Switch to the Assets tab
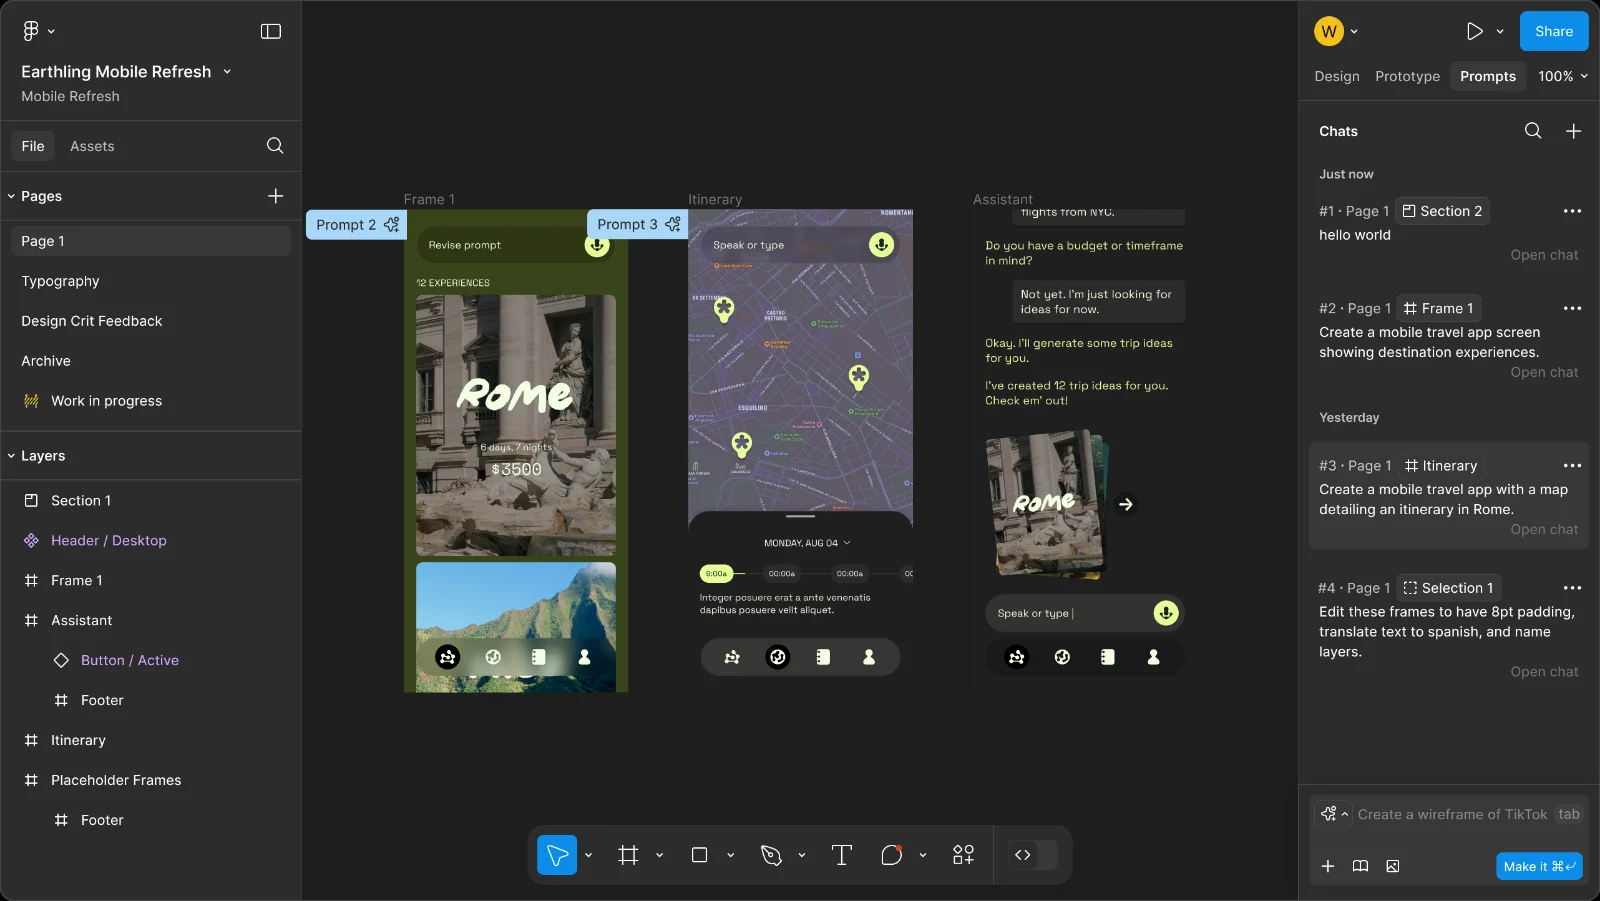 92,146
